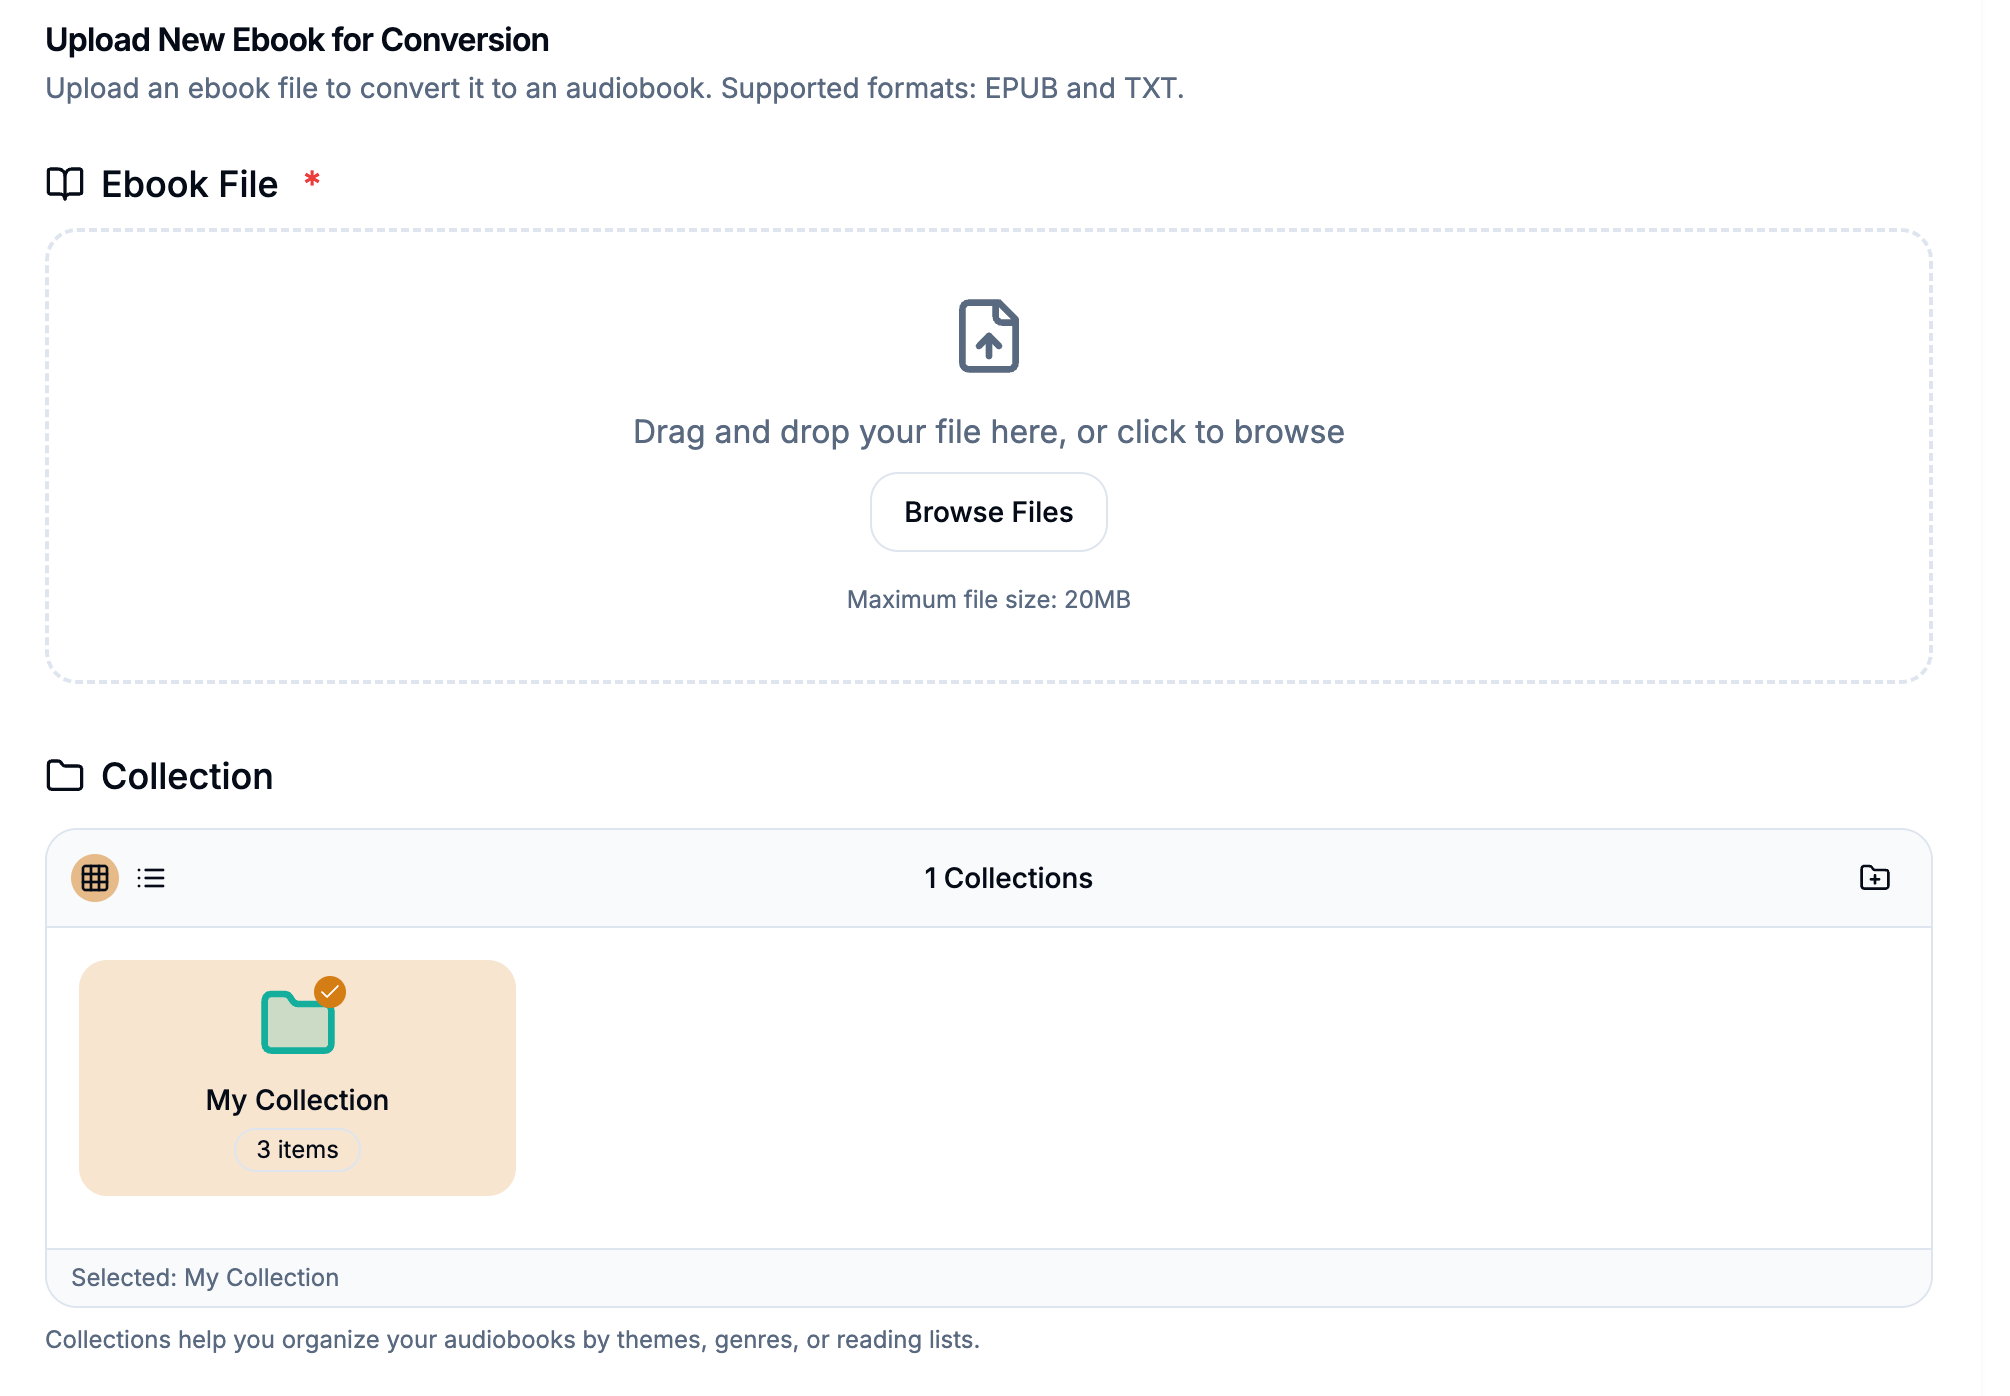Switch collections to list view
The width and height of the screenshot is (2010, 1396).
pos(151,878)
